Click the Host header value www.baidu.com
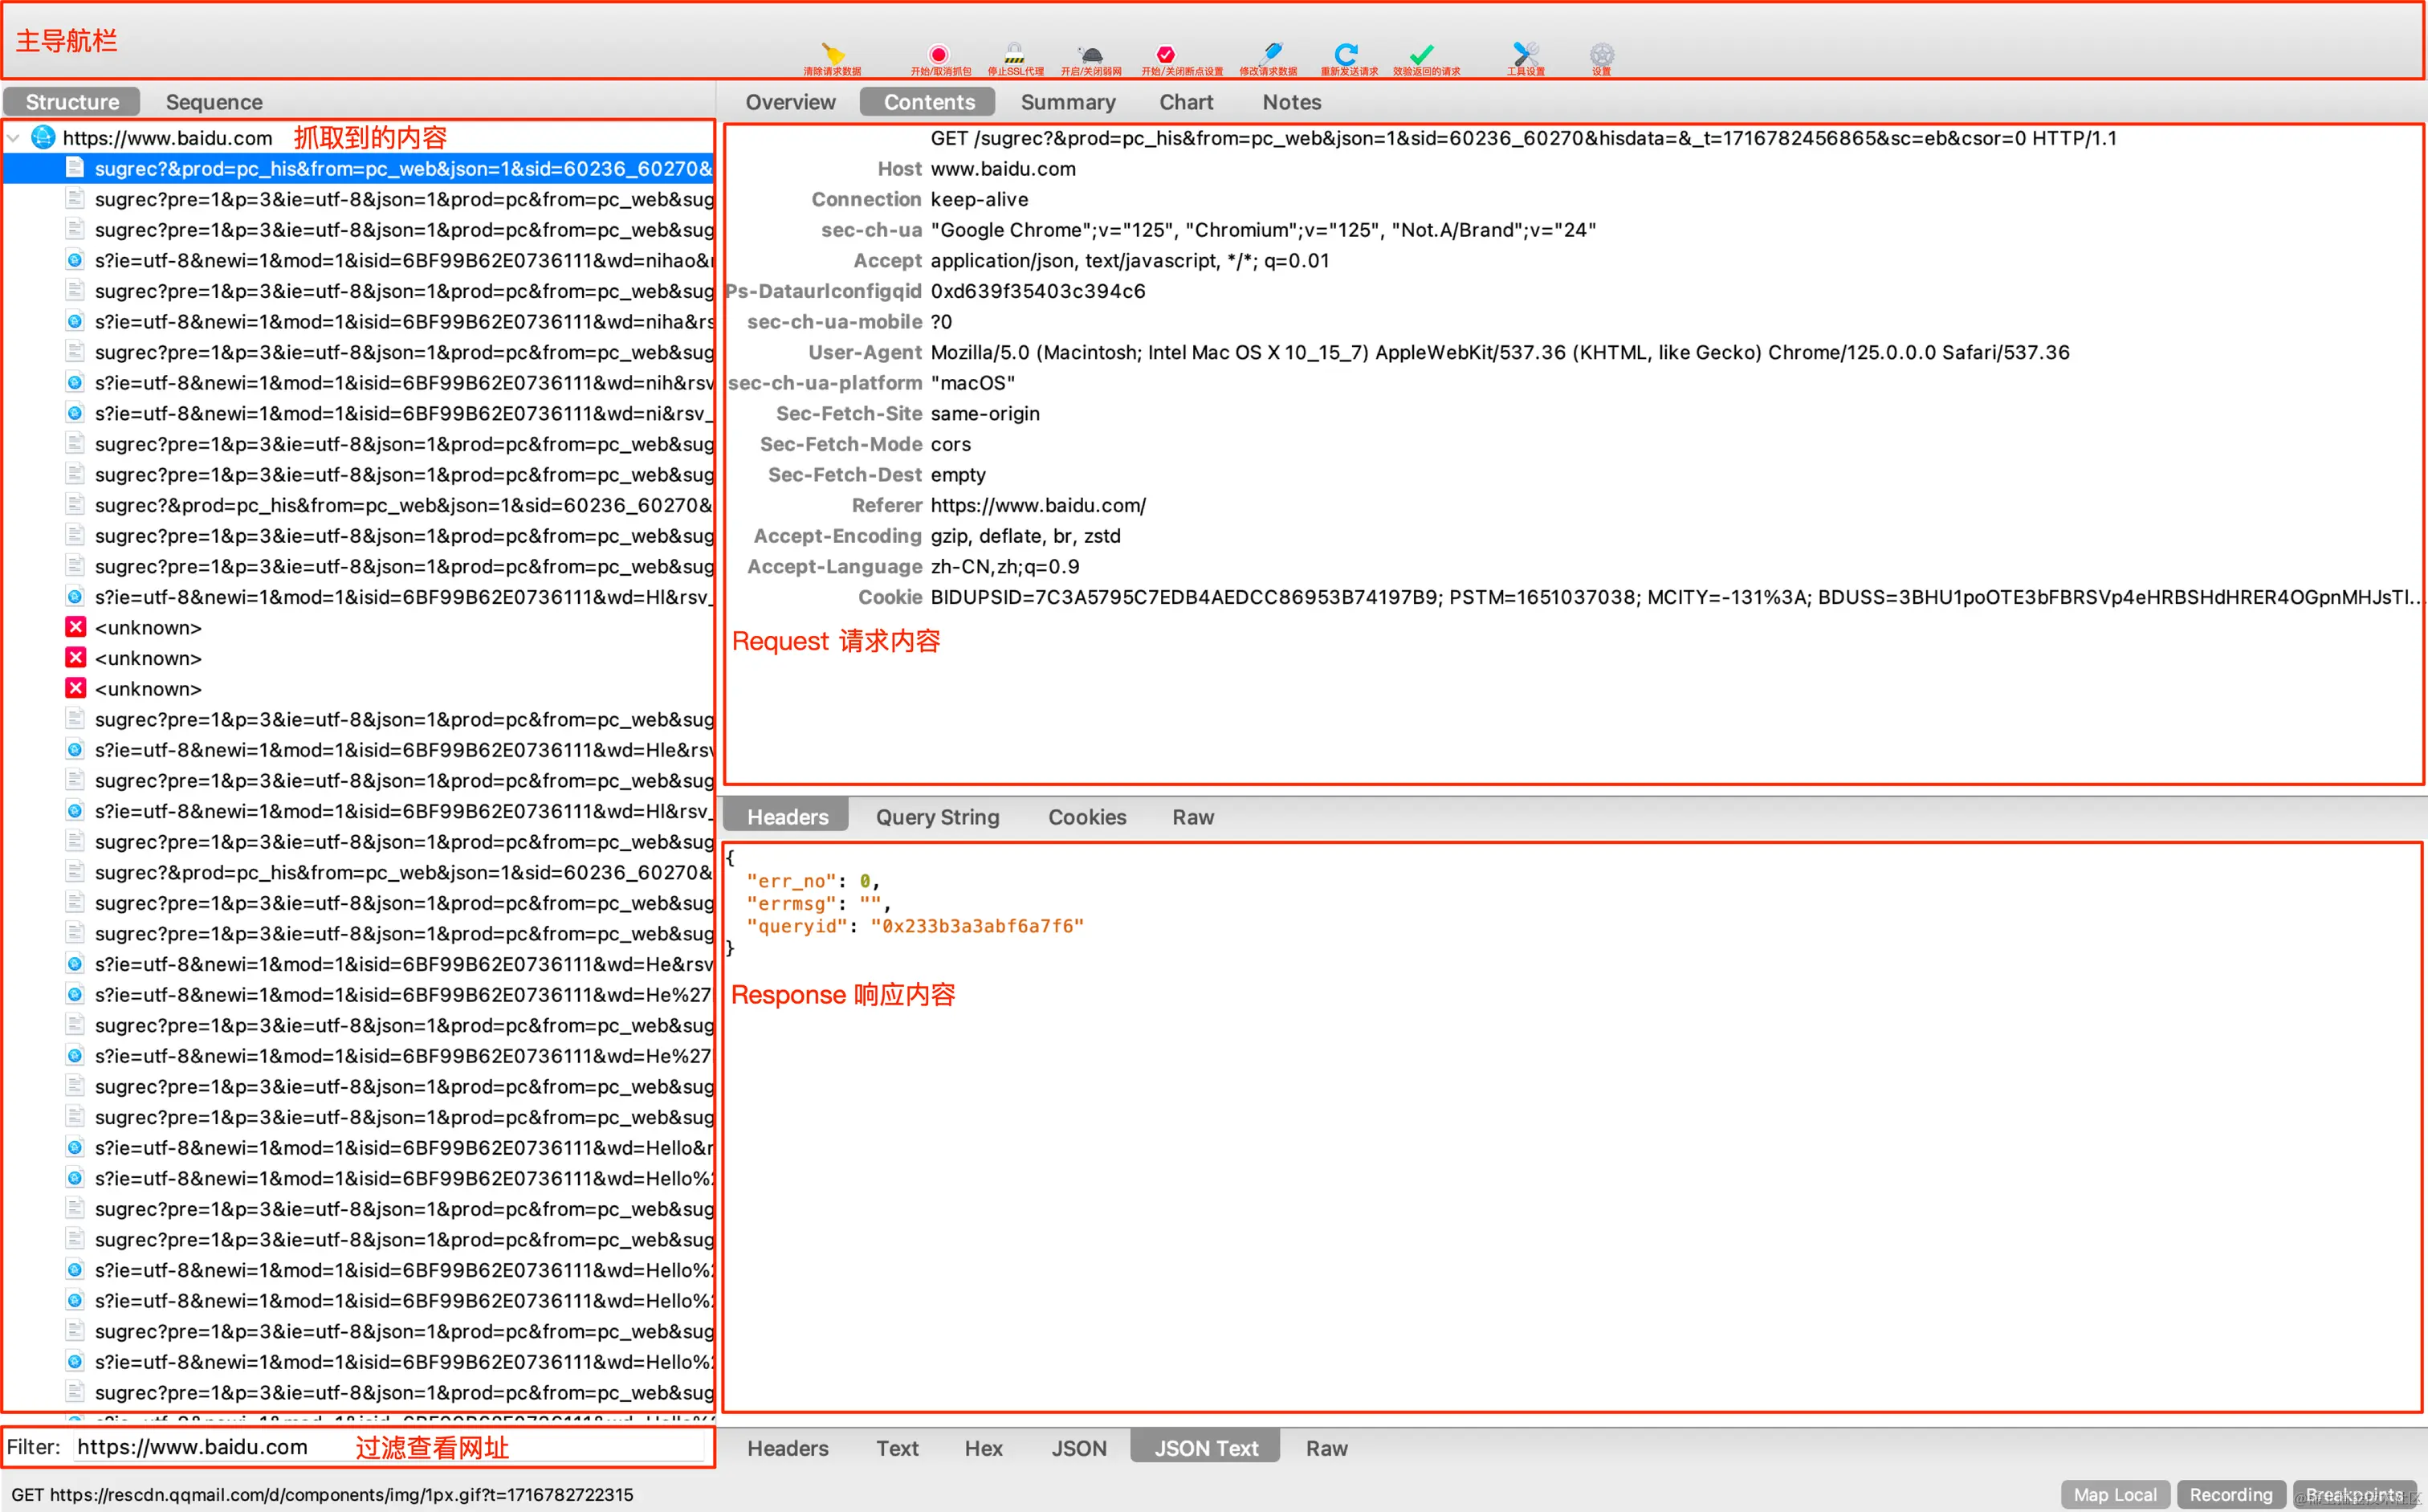Viewport: 2428px width, 1512px height. click(1003, 169)
